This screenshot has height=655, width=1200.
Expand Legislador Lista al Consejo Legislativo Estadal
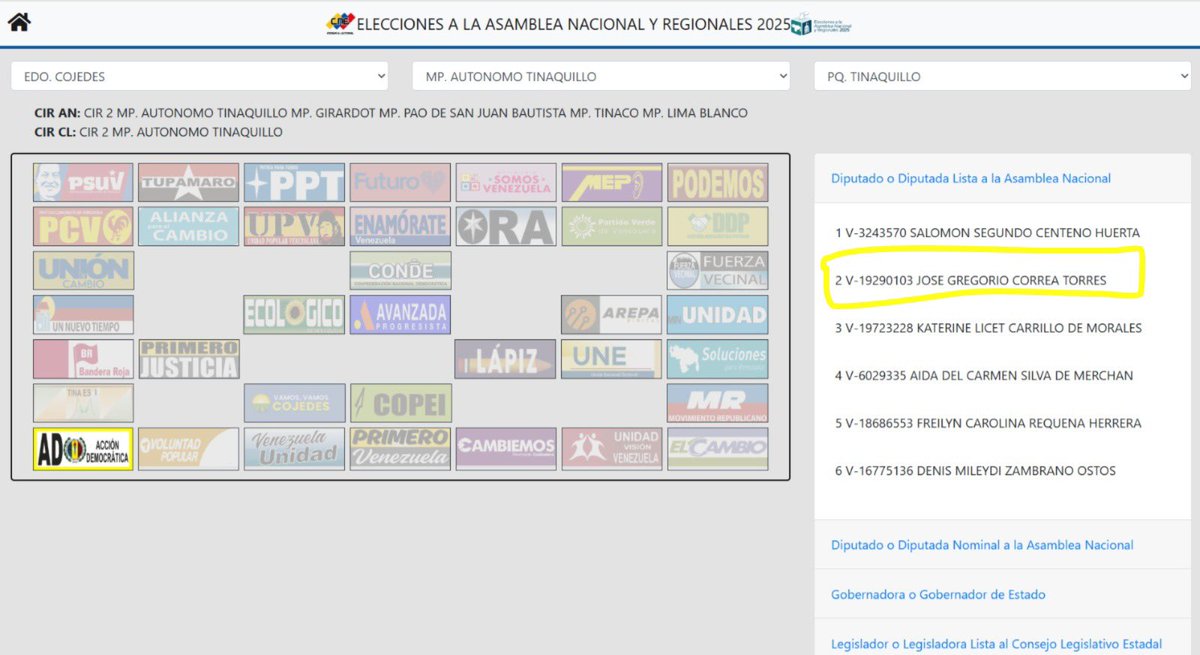[996, 643]
